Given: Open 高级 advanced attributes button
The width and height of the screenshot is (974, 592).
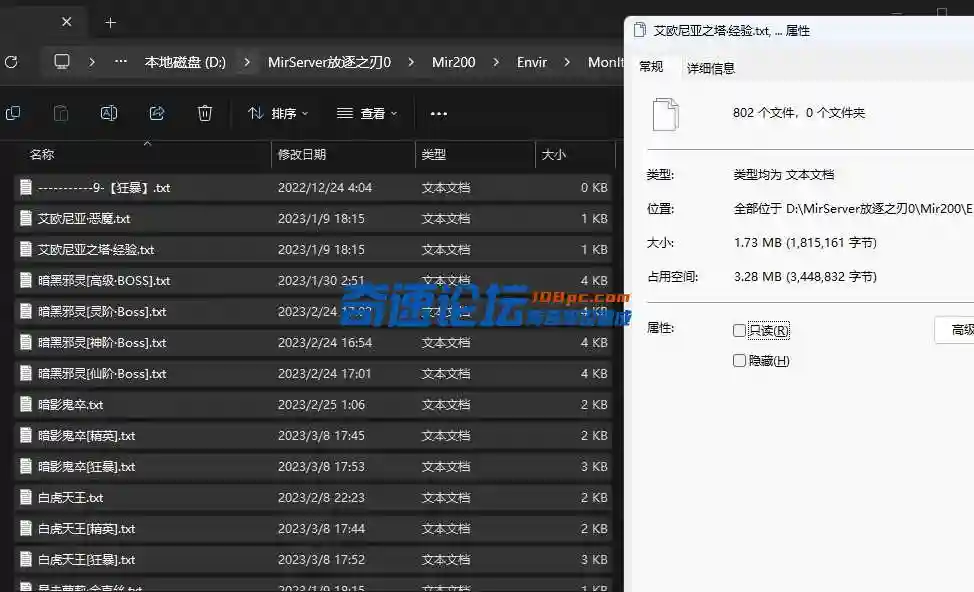Looking at the screenshot, I should click(955, 330).
